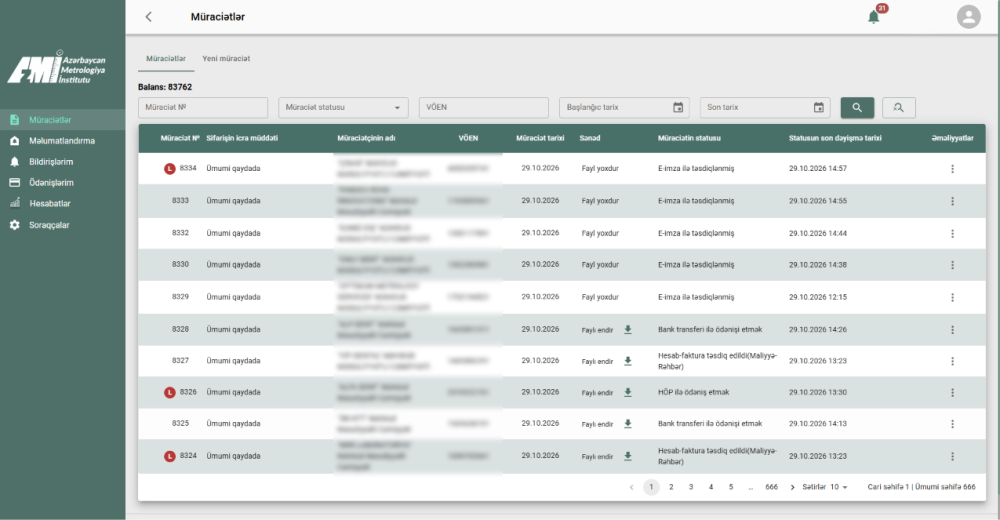
Task: Expand the Müraciət statusu dropdown
Action: click(x=343, y=107)
